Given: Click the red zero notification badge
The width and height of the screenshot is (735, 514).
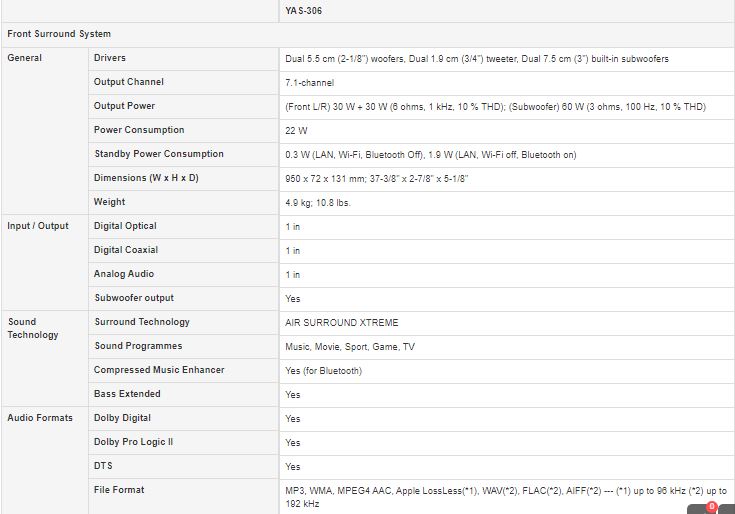Looking at the screenshot, I should [712, 506].
